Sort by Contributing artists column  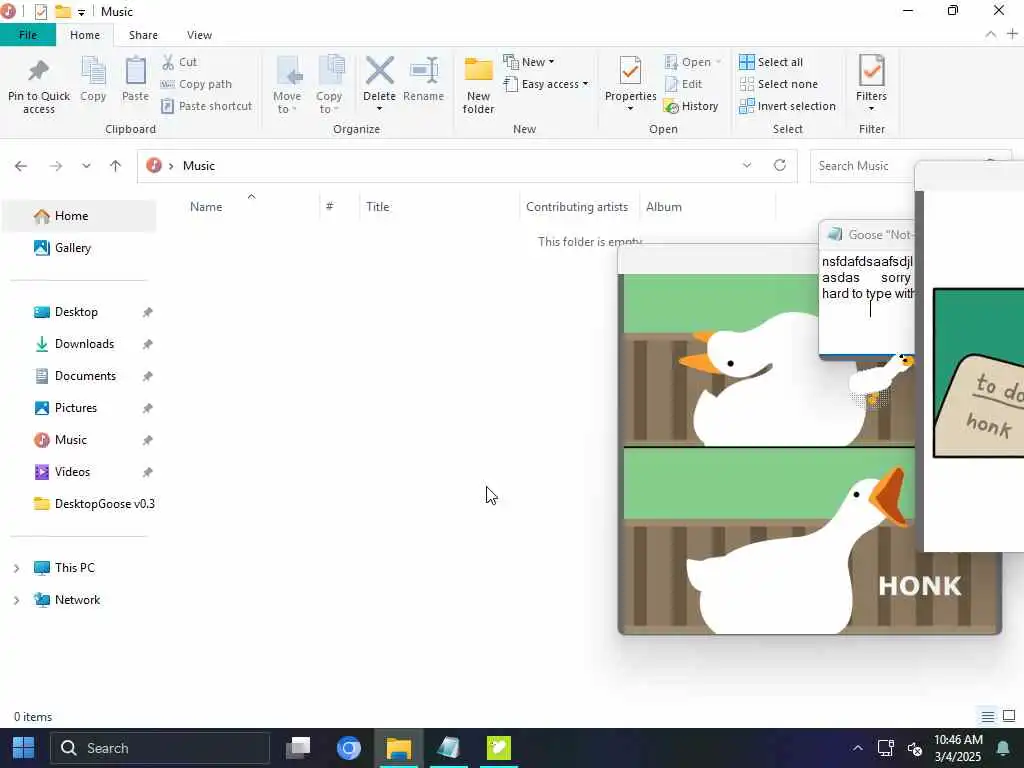[x=577, y=206]
